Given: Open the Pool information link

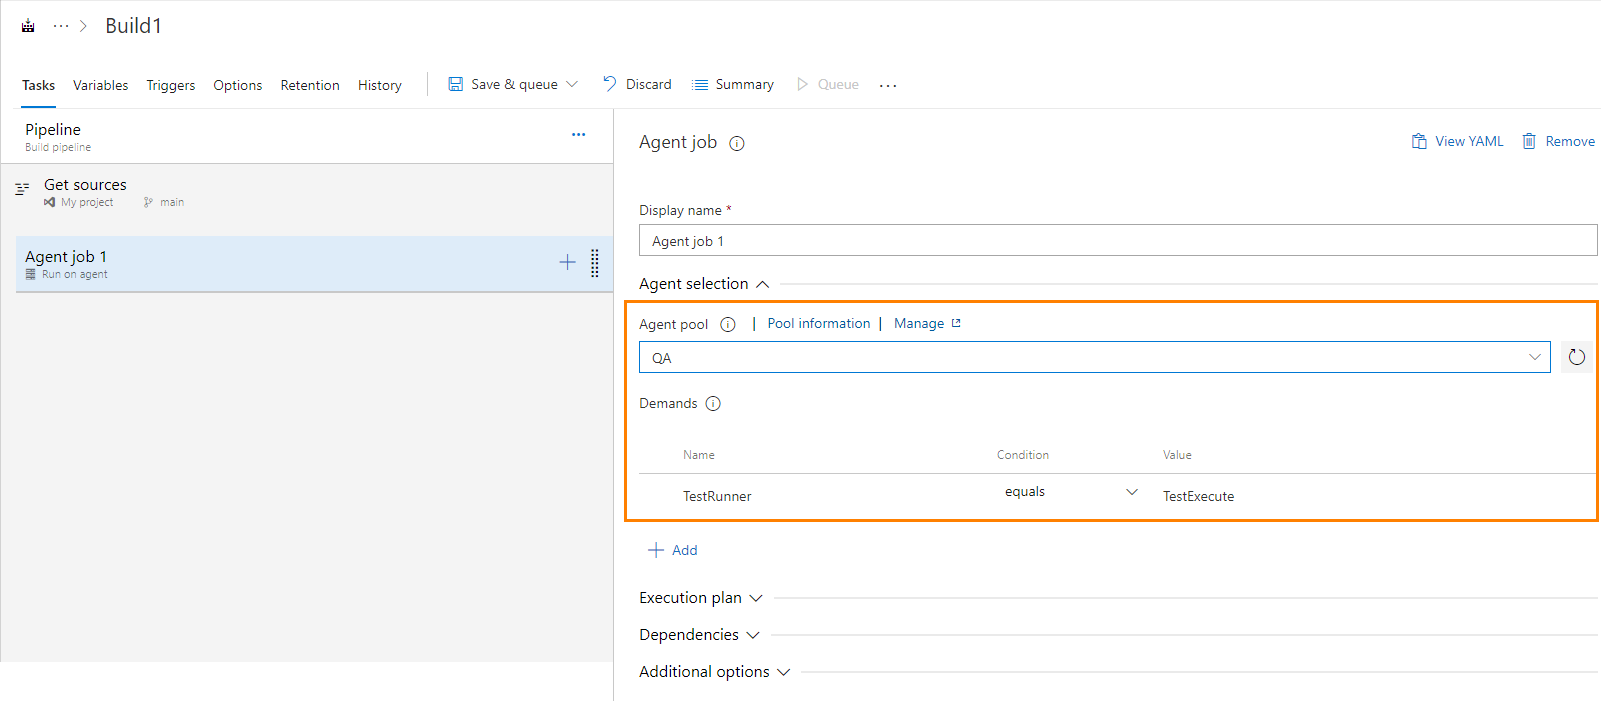Looking at the screenshot, I should (x=818, y=324).
